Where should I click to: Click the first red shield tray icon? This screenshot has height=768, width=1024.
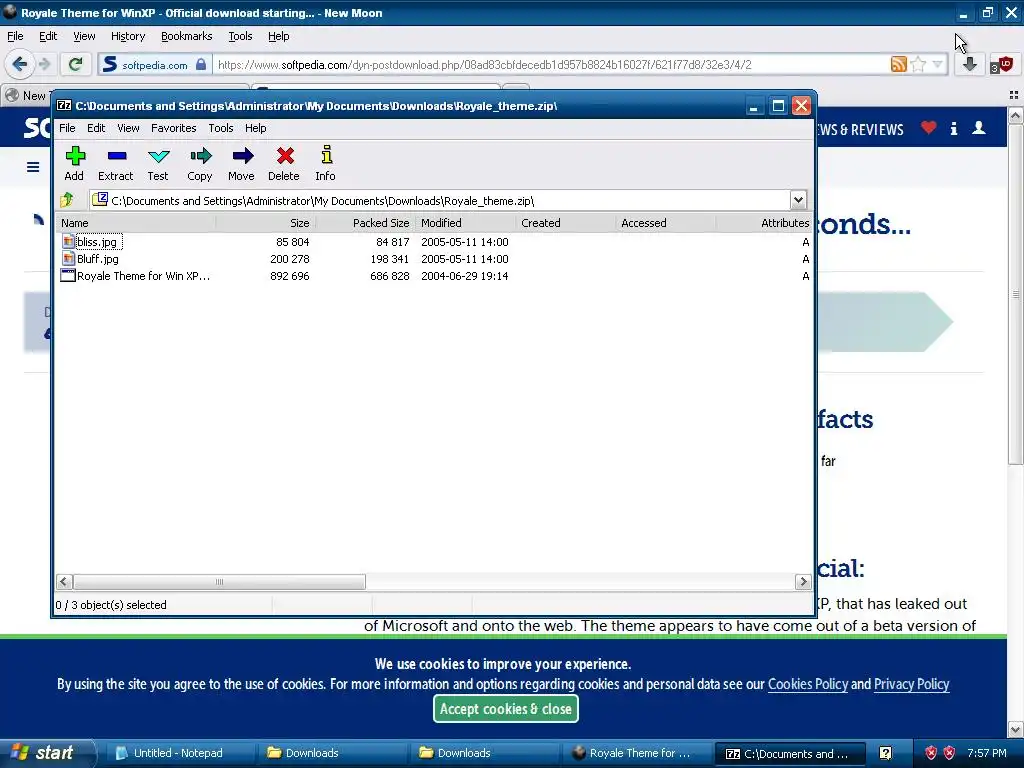coord(931,753)
